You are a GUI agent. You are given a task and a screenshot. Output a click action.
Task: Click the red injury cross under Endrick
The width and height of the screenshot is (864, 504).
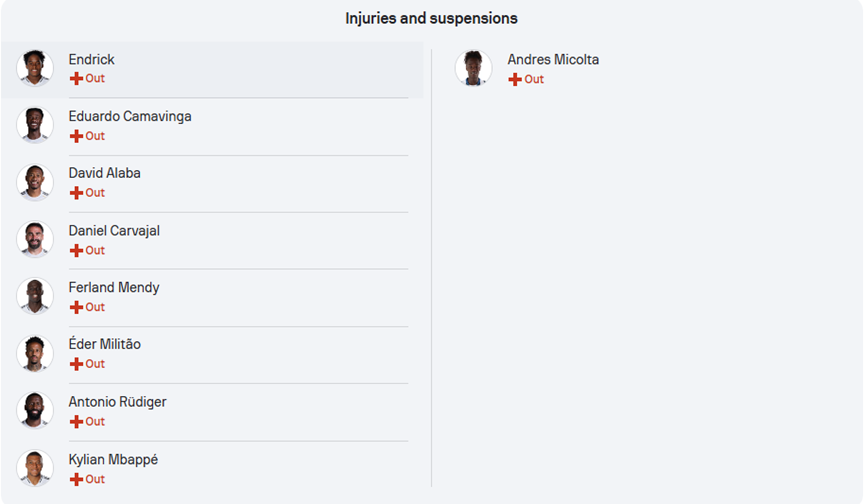click(76, 78)
